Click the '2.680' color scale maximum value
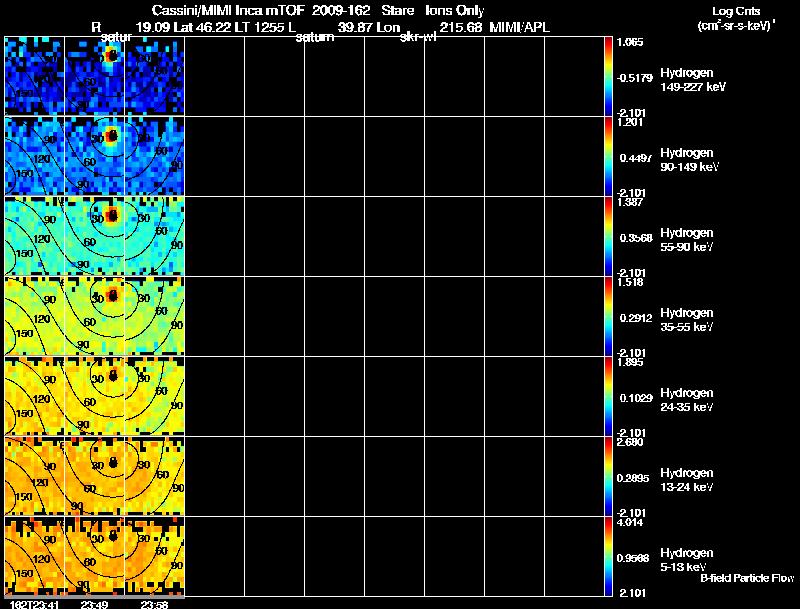800x609 pixels. point(630,442)
